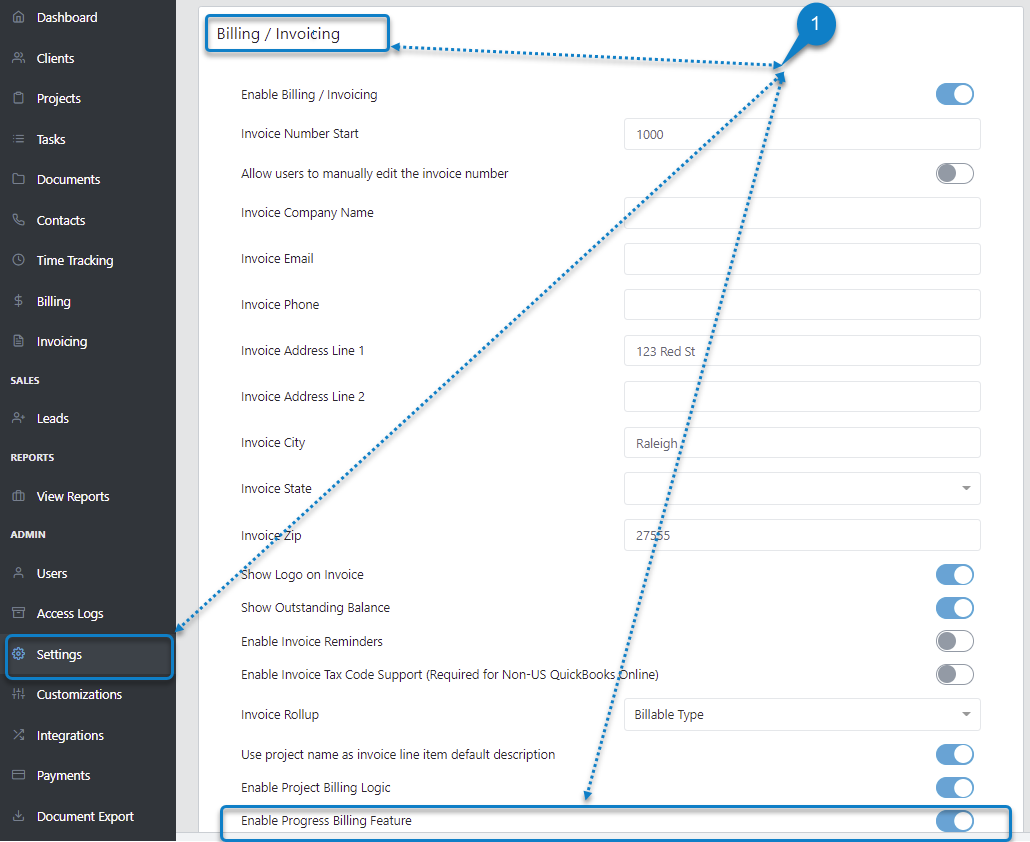Turn off Show Logo on Invoice
This screenshot has height=842, width=1030.
(954, 574)
